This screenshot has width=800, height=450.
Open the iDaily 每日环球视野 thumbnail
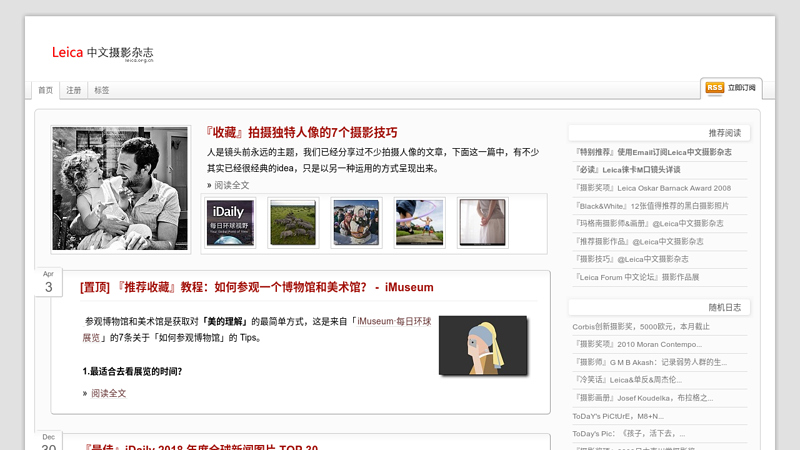click(231, 222)
